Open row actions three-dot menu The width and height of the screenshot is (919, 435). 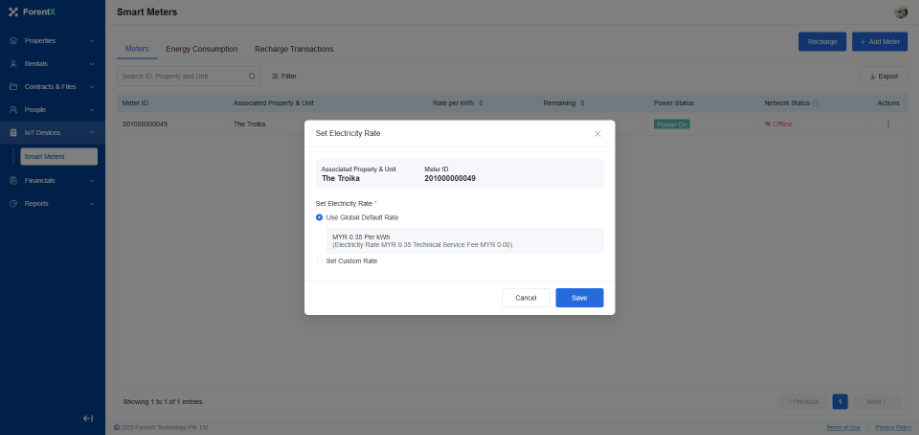(x=888, y=124)
